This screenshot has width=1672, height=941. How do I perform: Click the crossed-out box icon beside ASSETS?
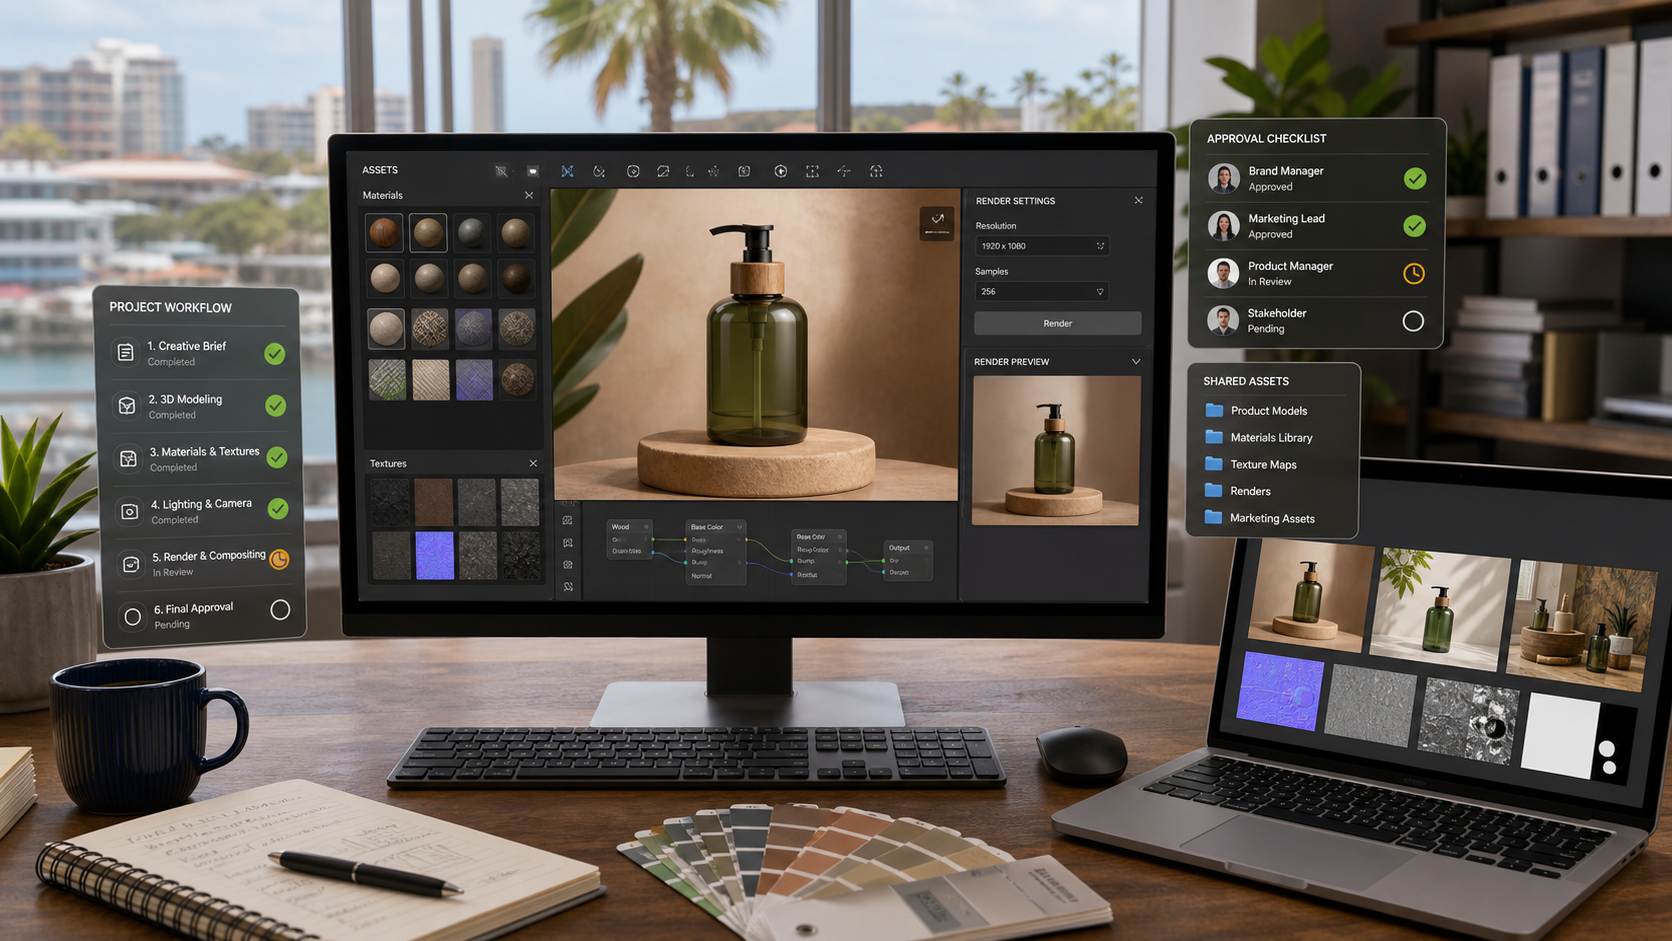[501, 171]
